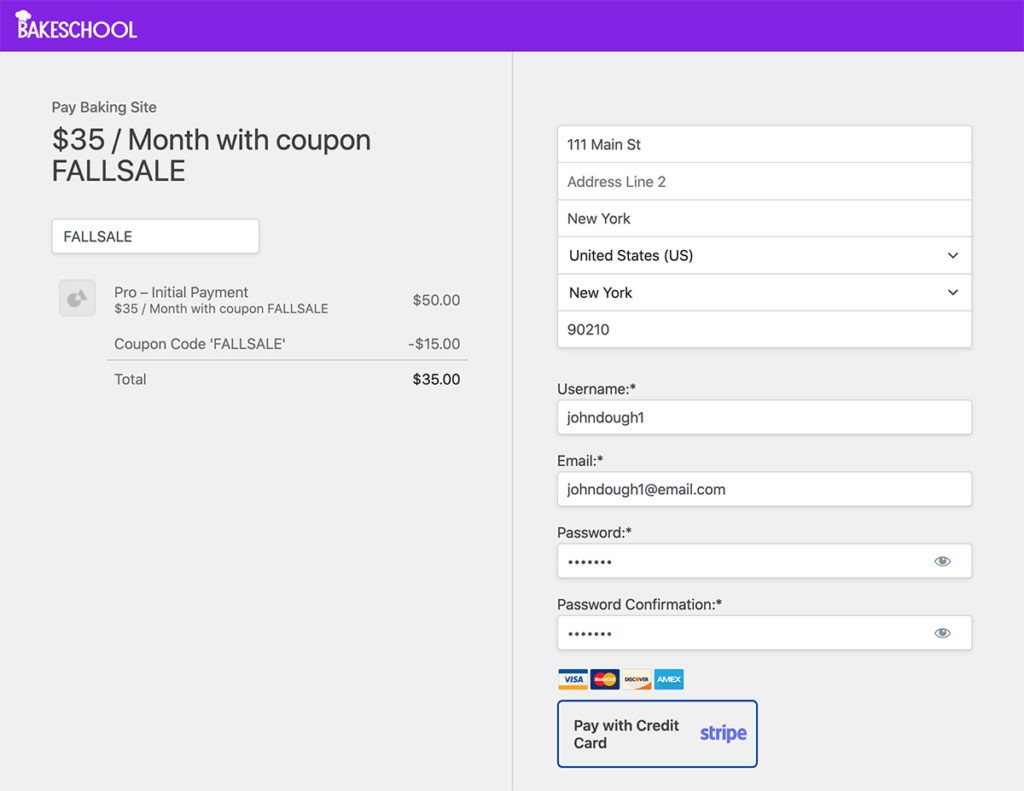
Task: Reveal the Password Confirmation field text
Action: click(942, 633)
